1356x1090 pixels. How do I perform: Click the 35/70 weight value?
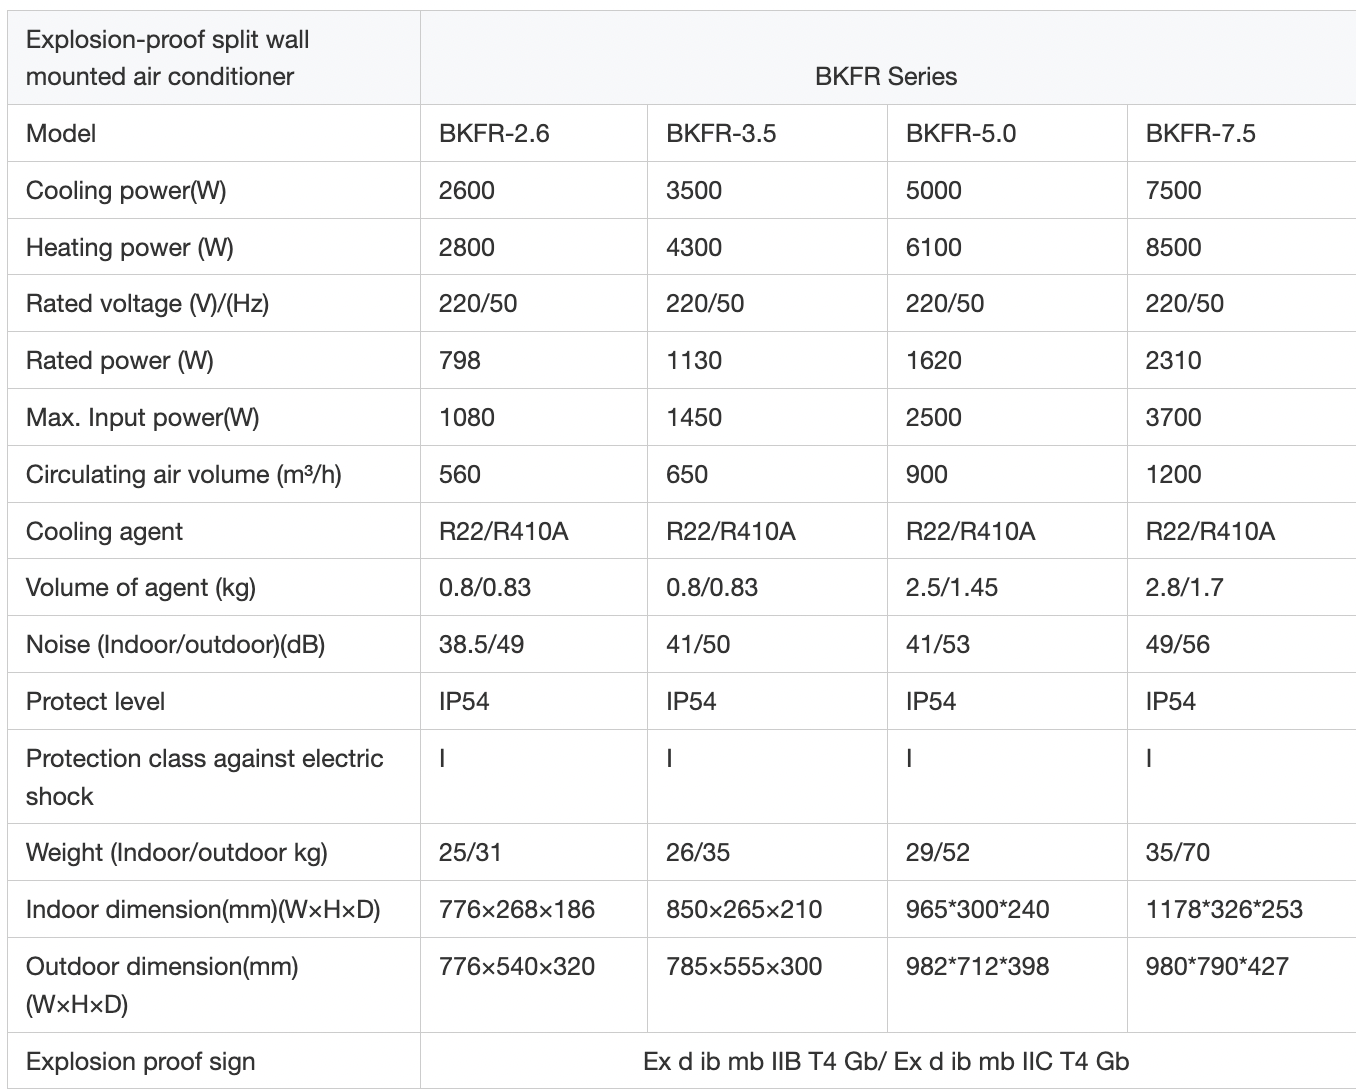pyautogui.click(x=1177, y=853)
